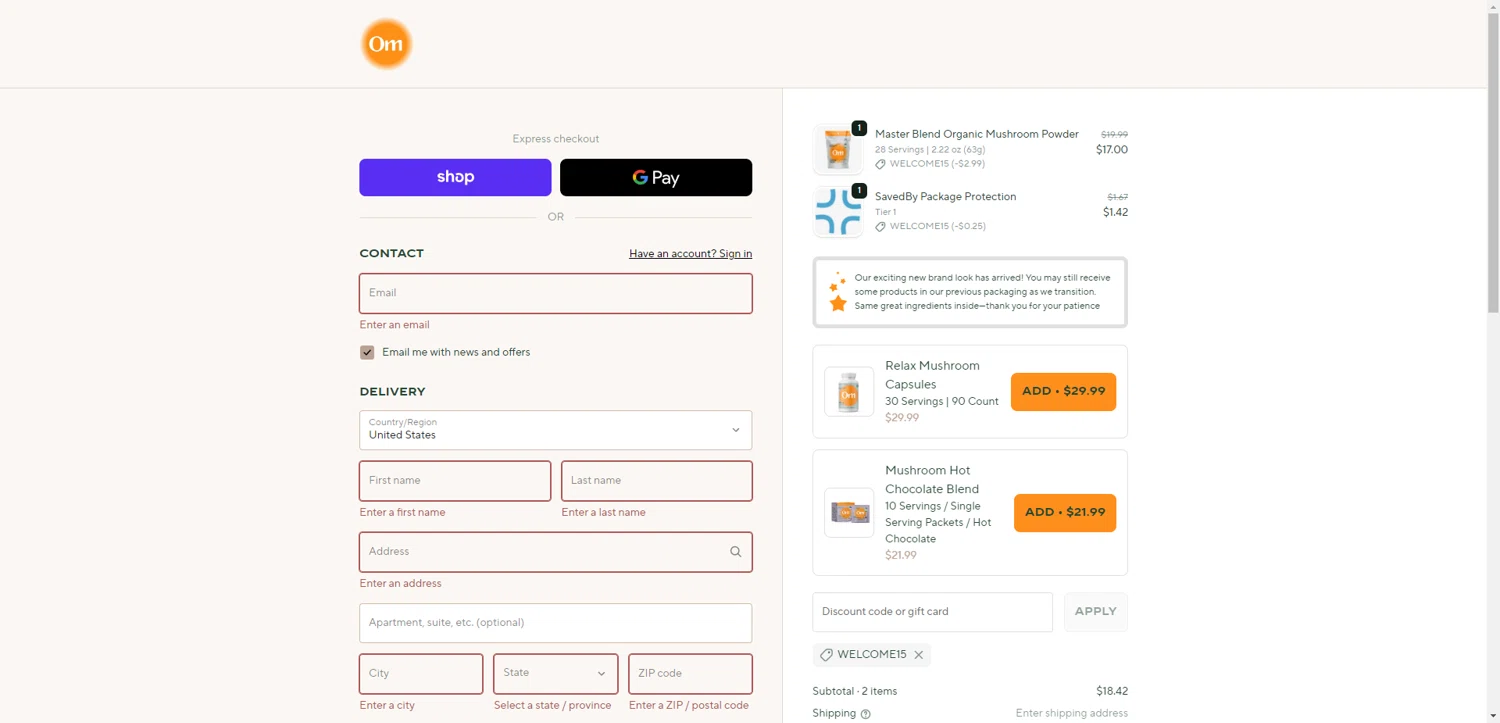The width and height of the screenshot is (1500, 723).
Task: Click the Enter shipping address text
Action: (x=1072, y=714)
